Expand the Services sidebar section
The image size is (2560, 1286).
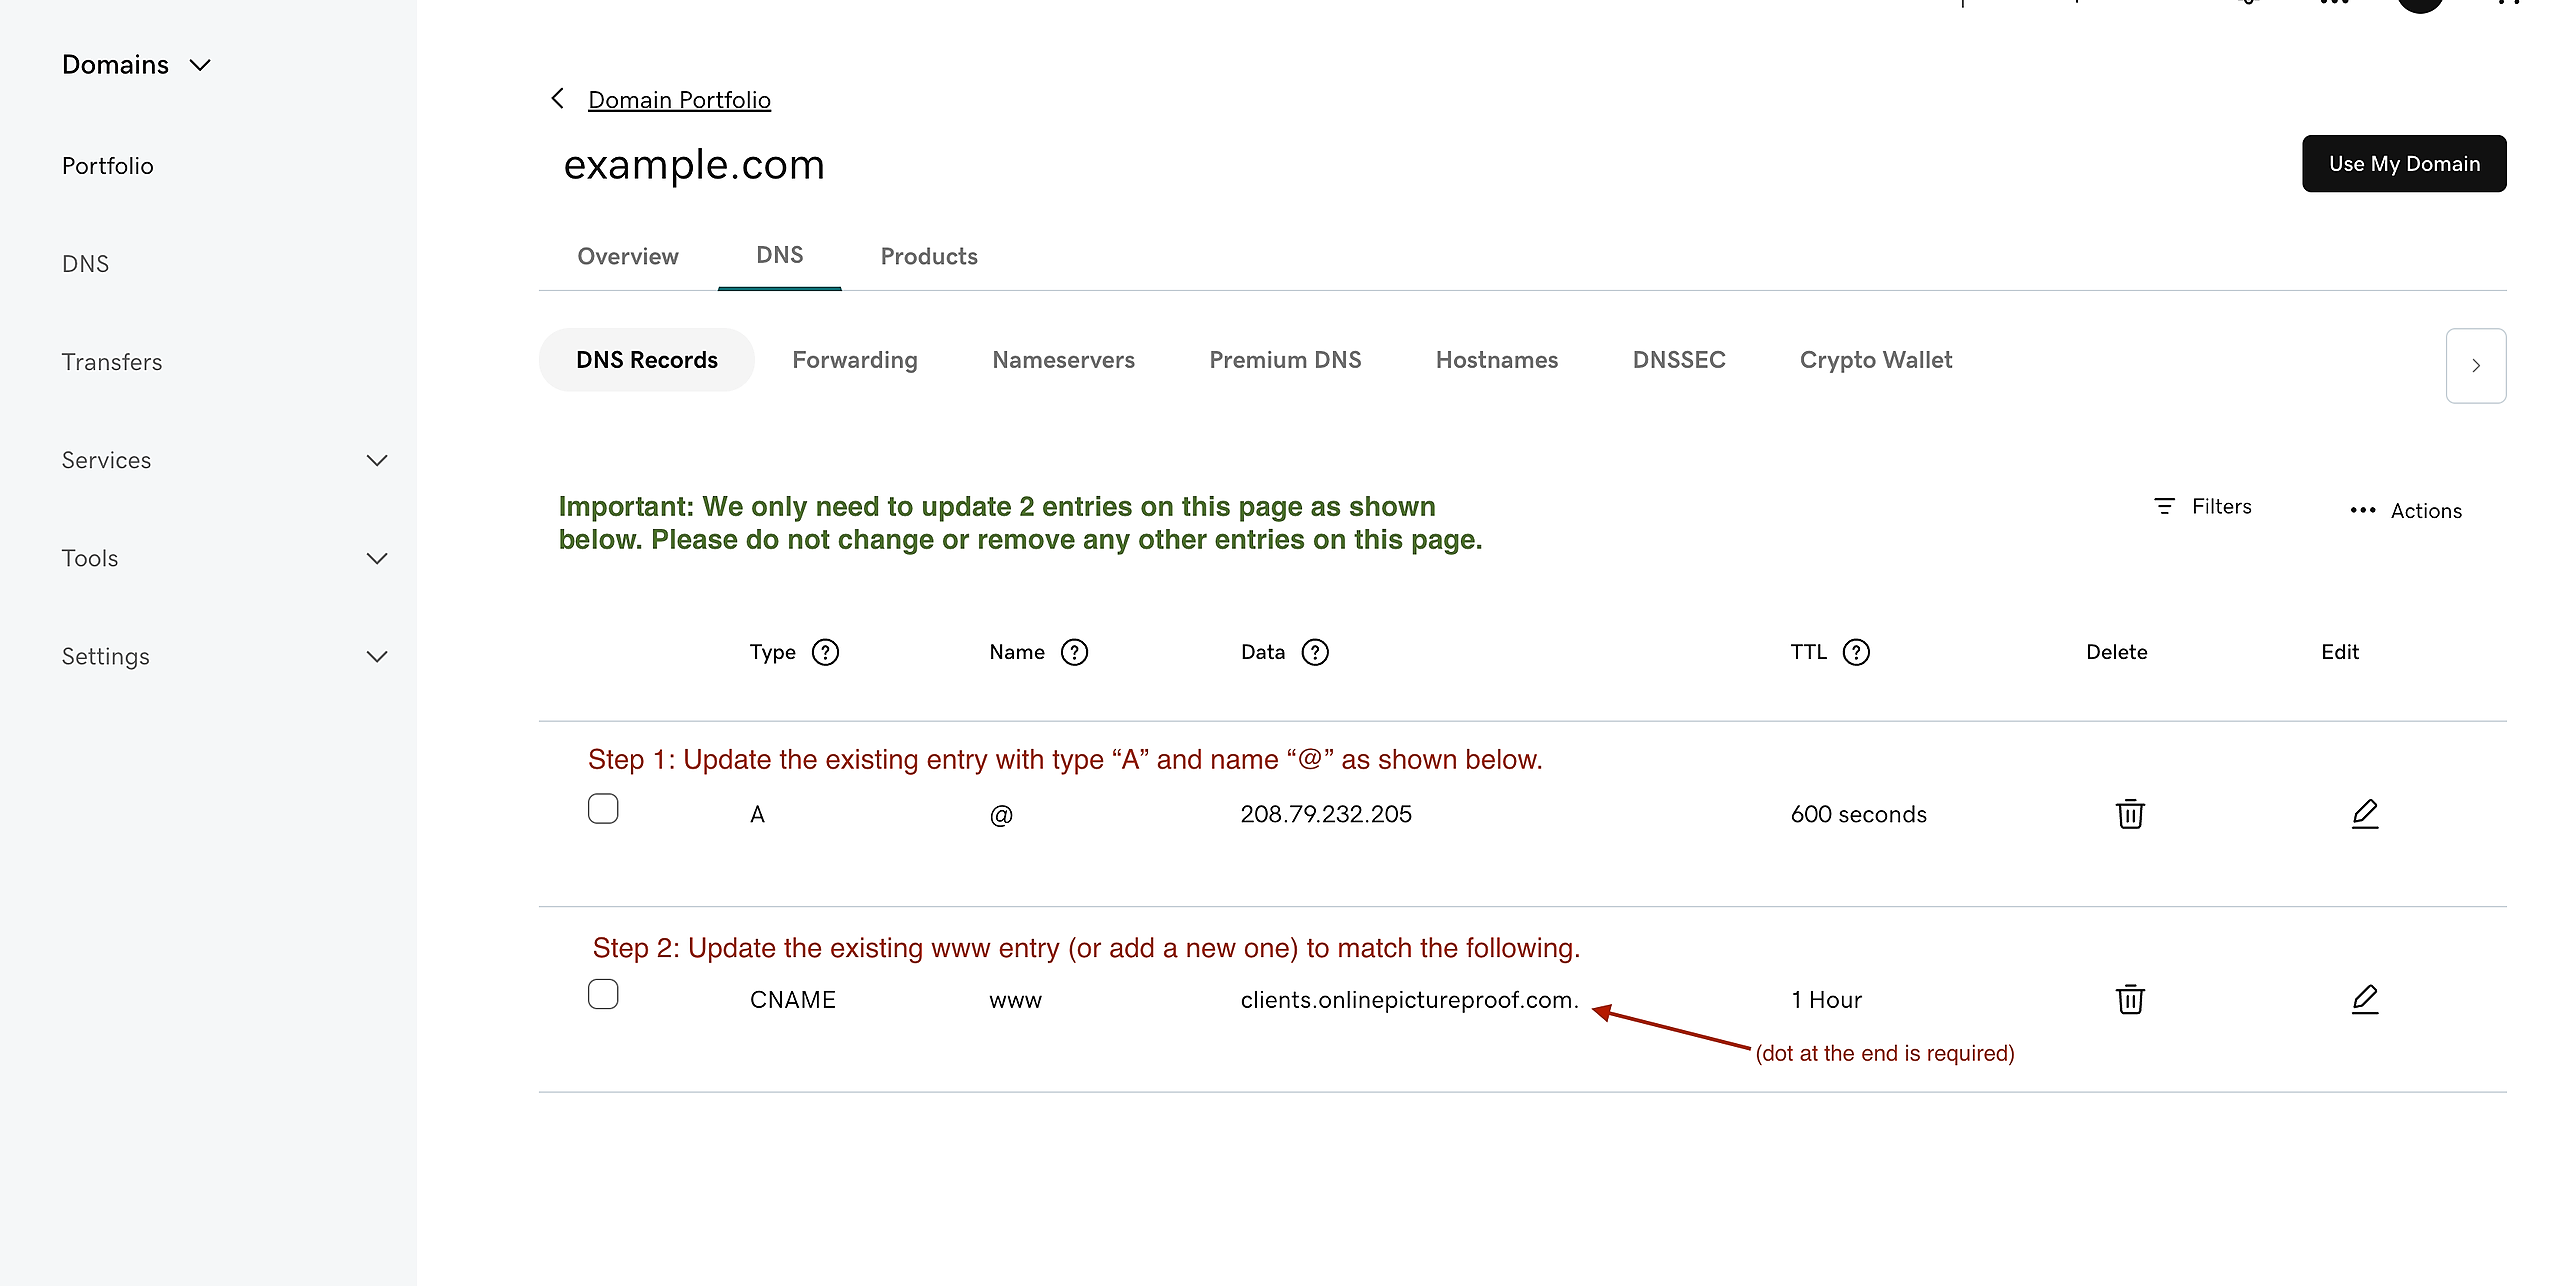tap(376, 460)
